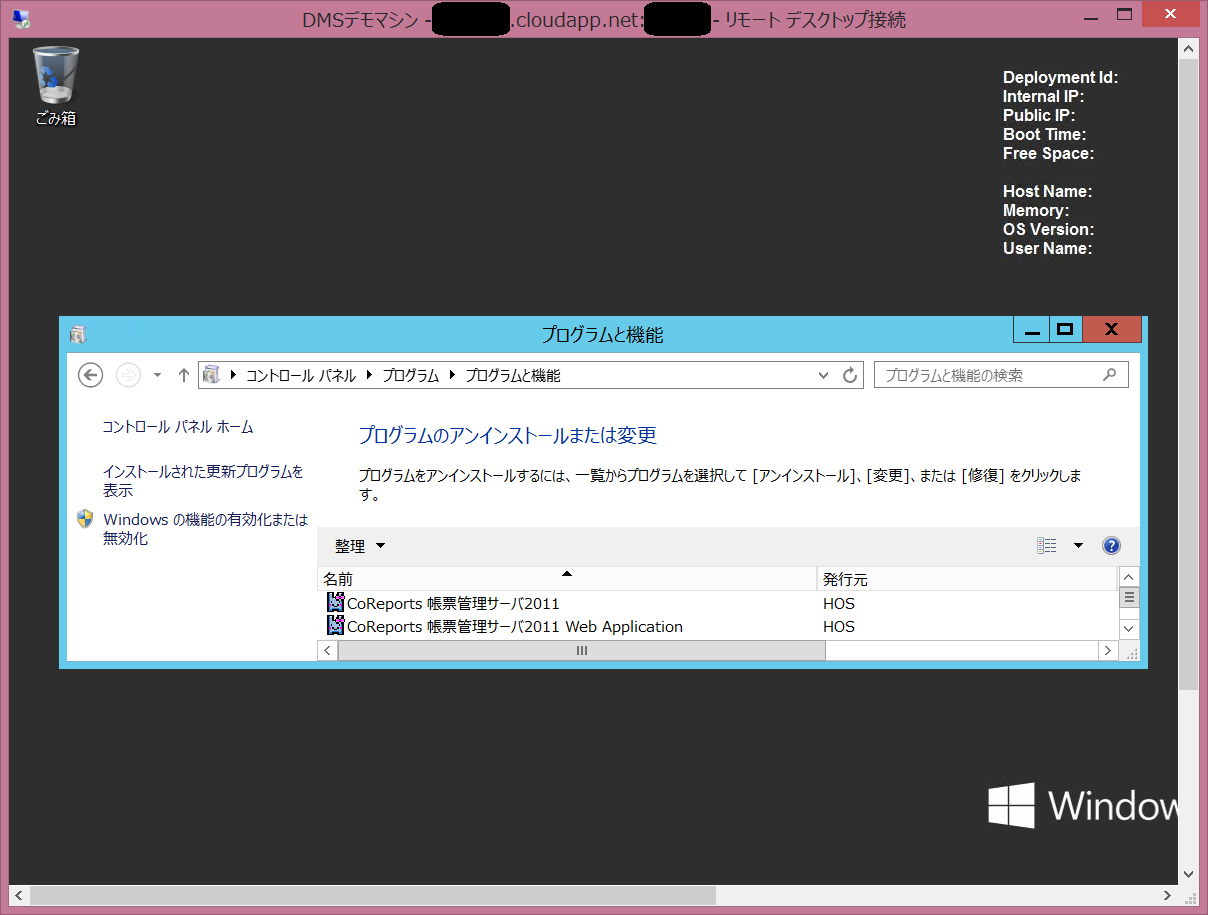The image size is (1208, 915).
Task: Click Programs and Features title bar icon
Action: click(x=79, y=334)
